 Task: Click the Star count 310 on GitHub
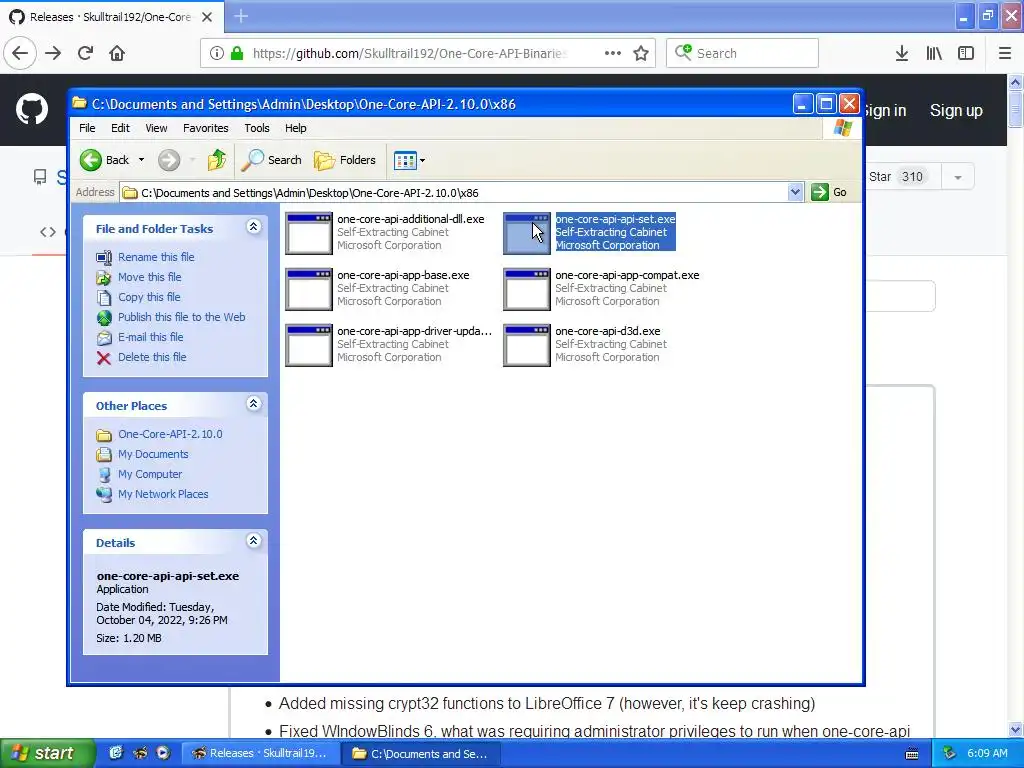[x=912, y=177]
